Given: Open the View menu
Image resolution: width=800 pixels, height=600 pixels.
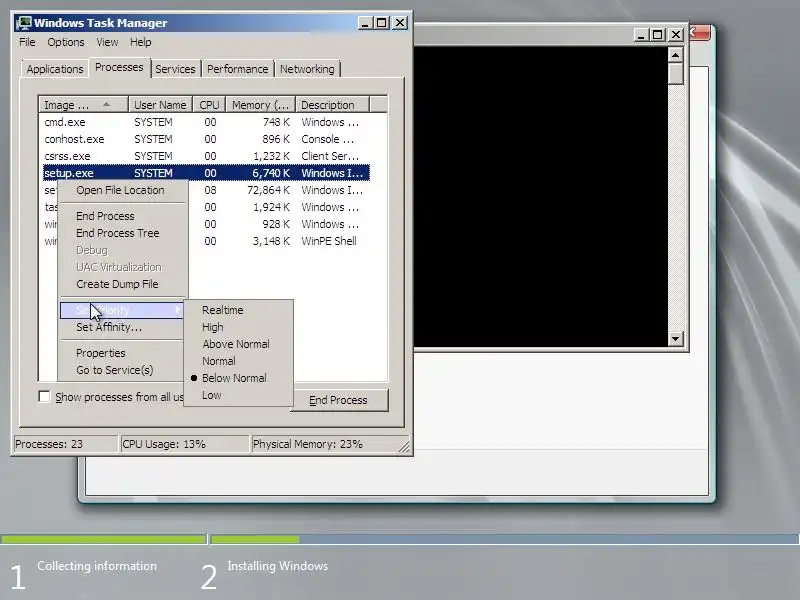Looking at the screenshot, I should pyautogui.click(x=107, y=42).
